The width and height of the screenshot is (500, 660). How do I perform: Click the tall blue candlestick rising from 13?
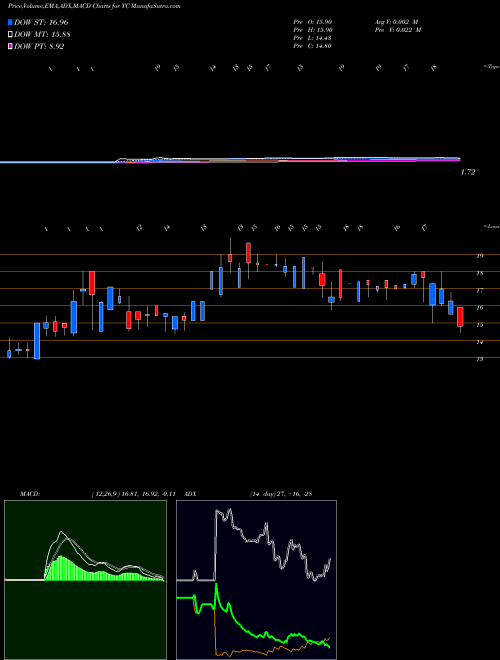pos(37,341)
